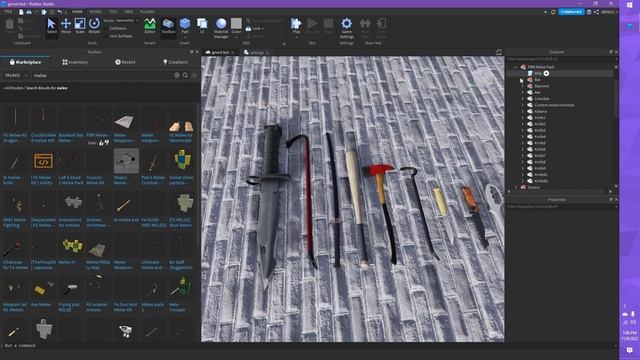Viewport: 640px width, 360px height.
Task: Open Toolbox search filter options icon
Action: [195, 75]
